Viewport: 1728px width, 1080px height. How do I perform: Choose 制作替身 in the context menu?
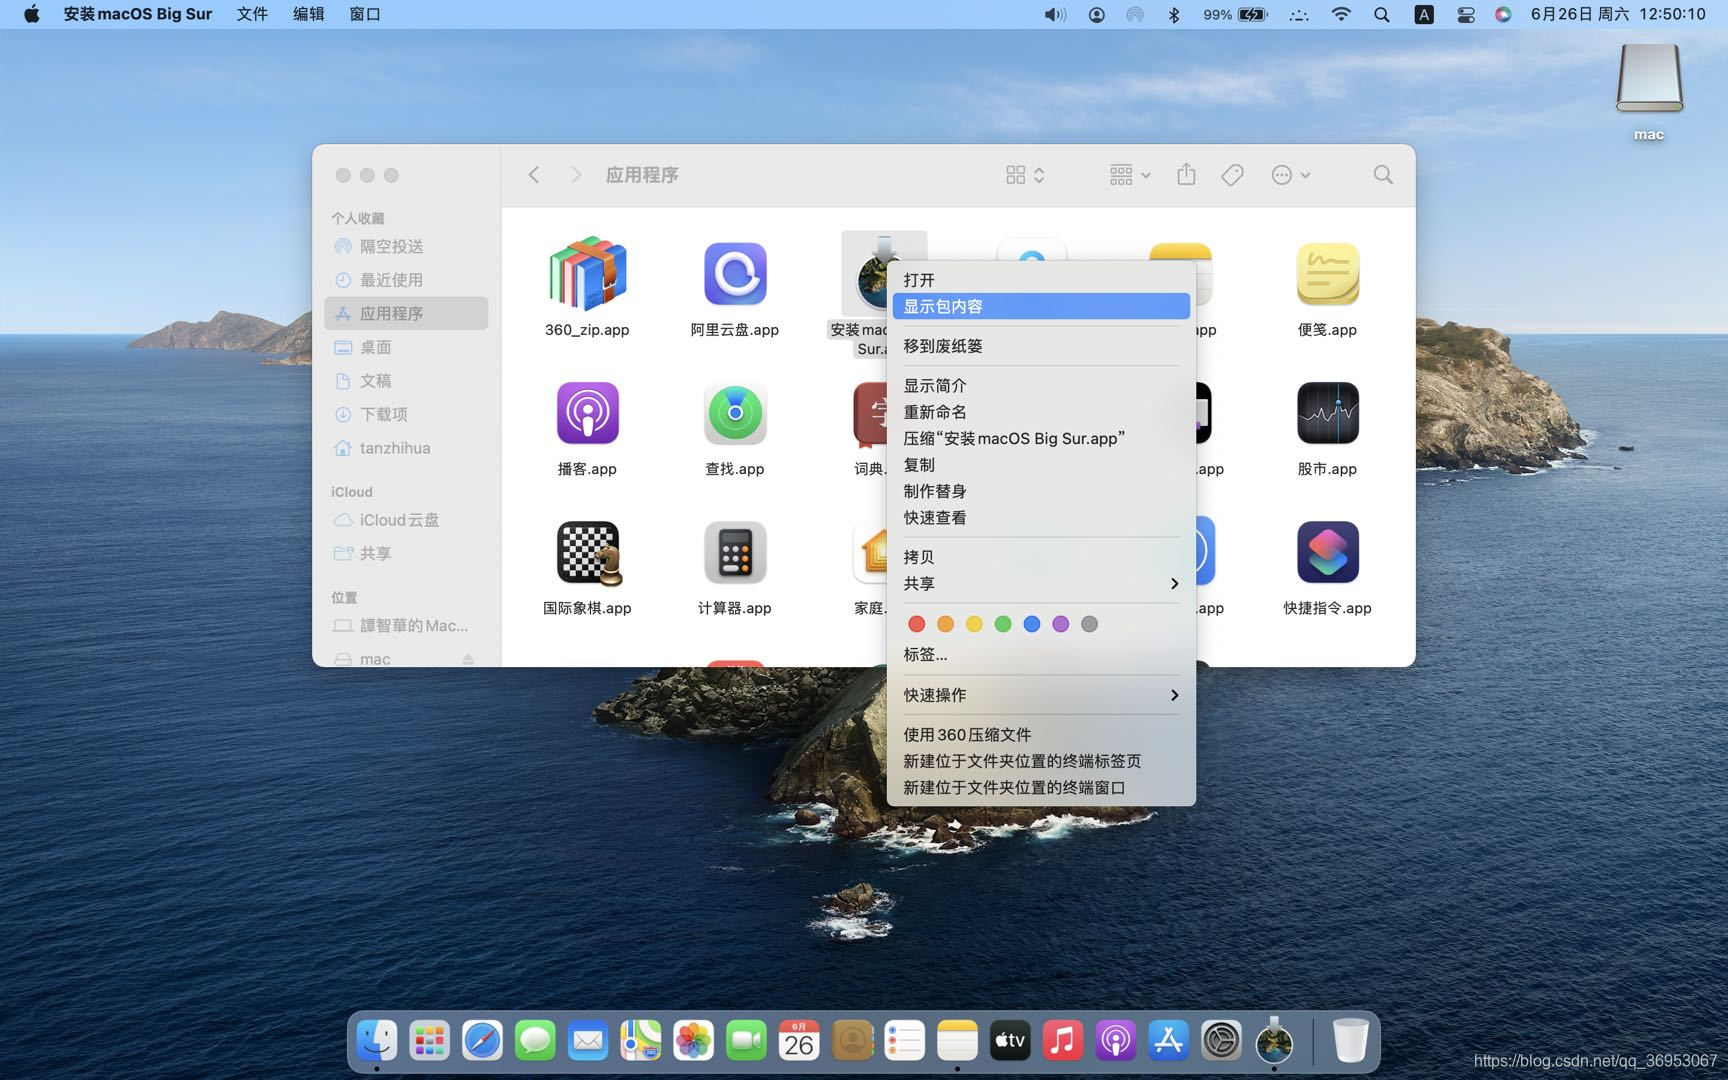[x=1041, y=491]
